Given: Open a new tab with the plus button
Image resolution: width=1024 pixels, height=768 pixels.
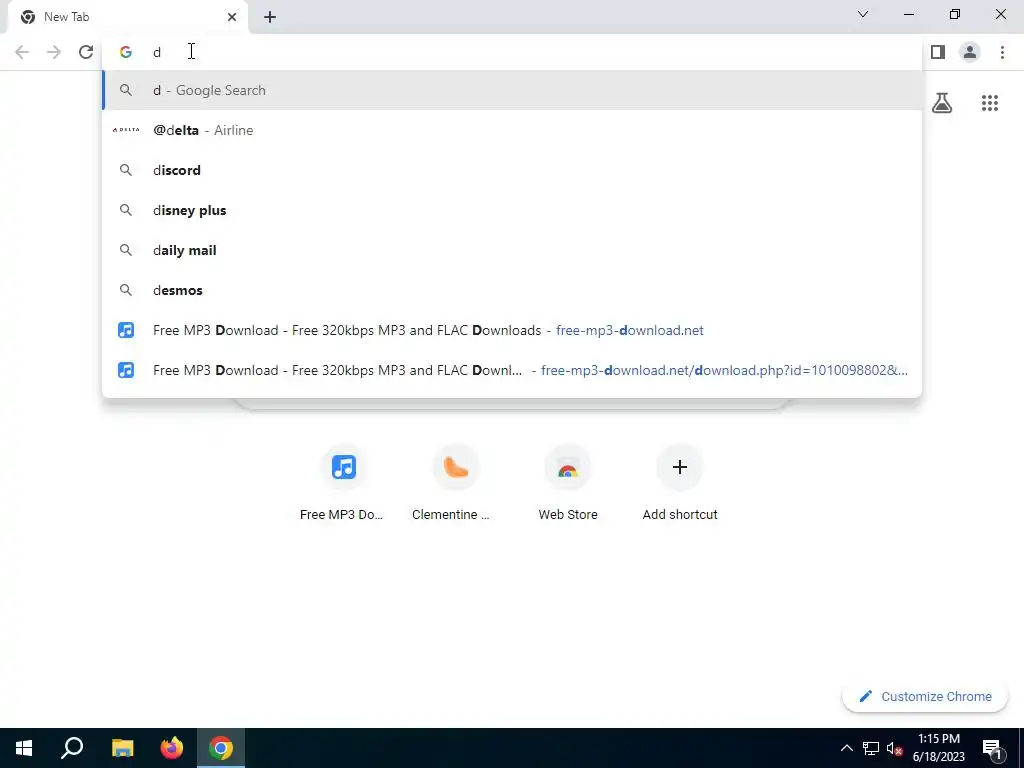Looking at the screenshot, I should pyautogui.click(x=270, y=17).
